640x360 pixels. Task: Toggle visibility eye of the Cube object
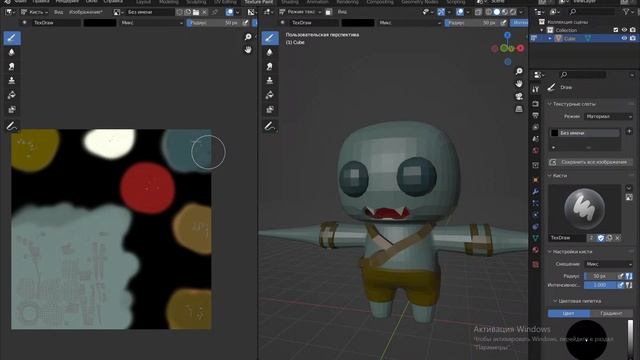coord(624,38)
